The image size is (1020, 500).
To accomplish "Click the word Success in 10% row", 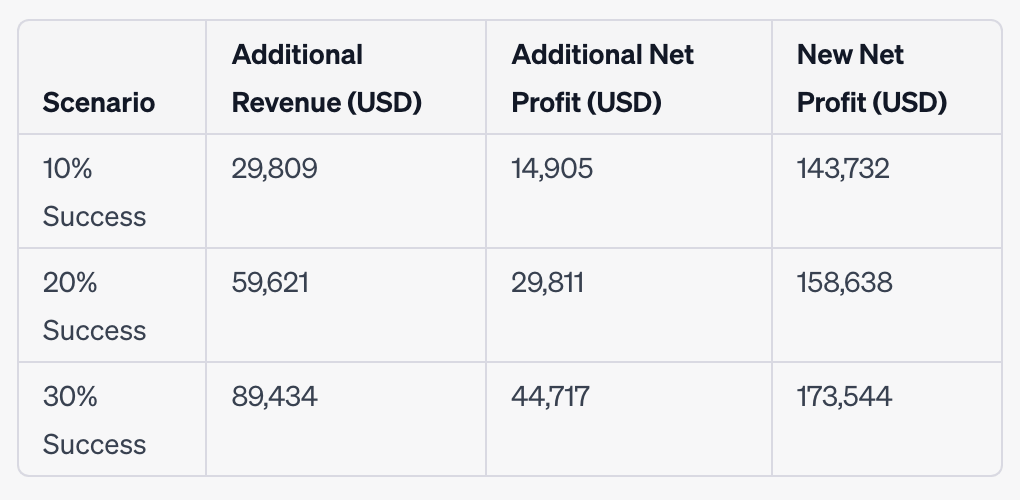I will (94, 217).
